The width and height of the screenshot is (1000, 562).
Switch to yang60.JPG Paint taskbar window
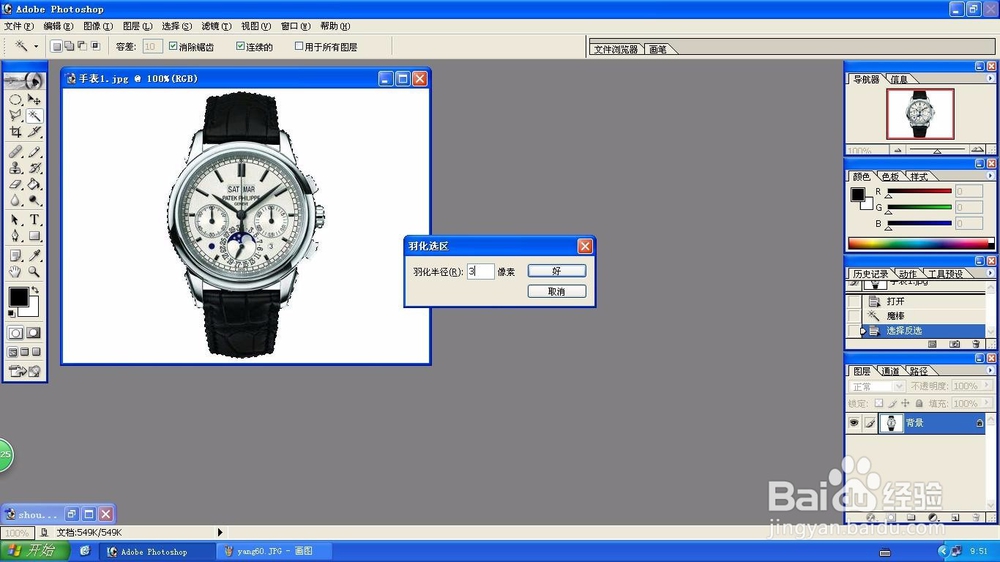click(274, 551)
